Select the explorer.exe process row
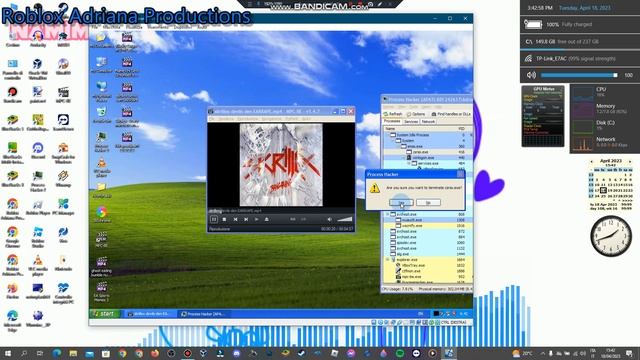The image size is (640, 360). 427,260
